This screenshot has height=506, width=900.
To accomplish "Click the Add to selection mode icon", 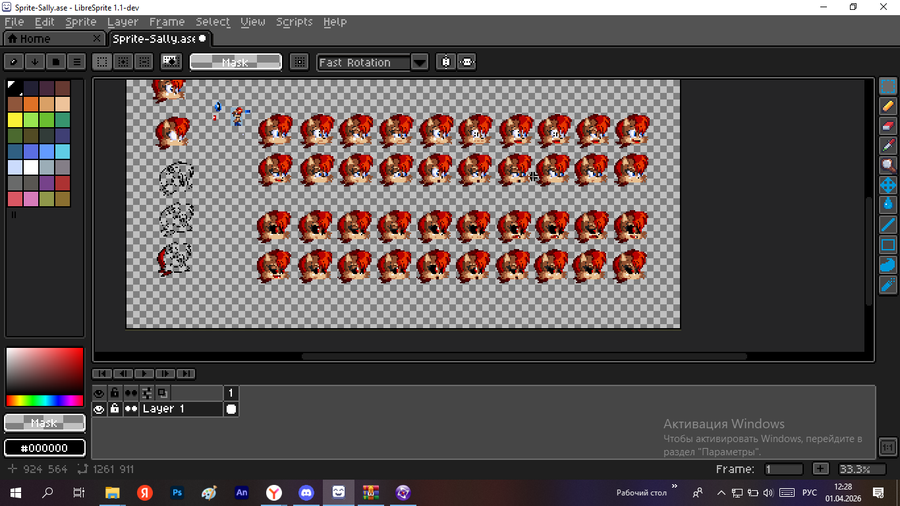I will click(x=123, y=62).
